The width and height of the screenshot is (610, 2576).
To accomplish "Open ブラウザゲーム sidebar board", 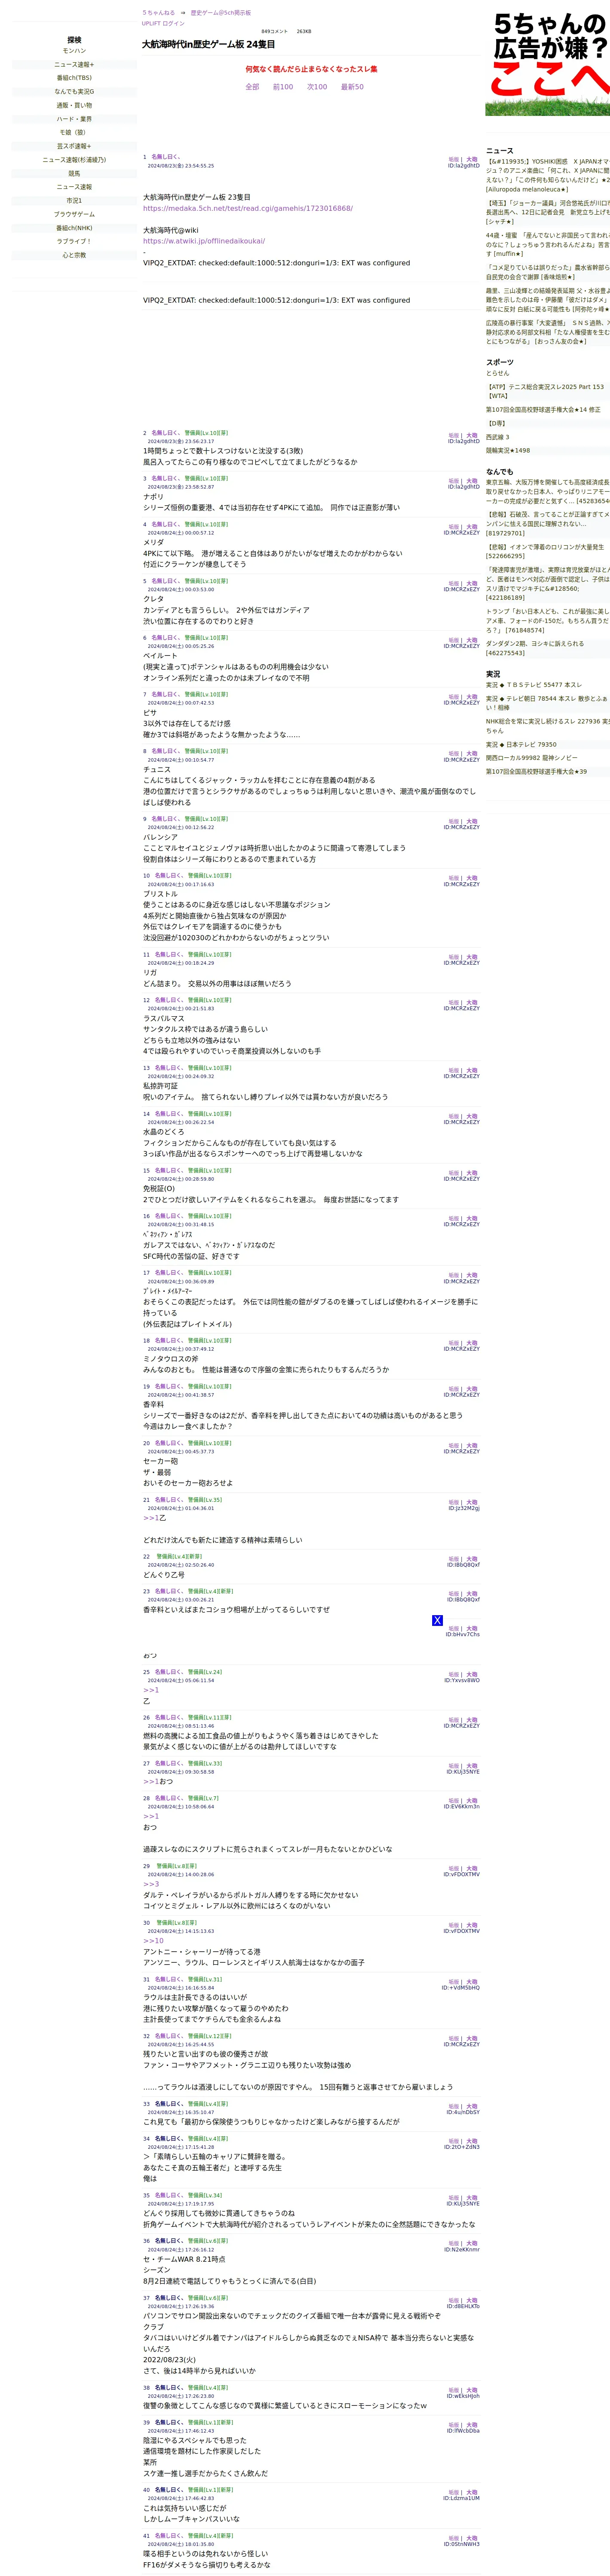I will point(74,214).
